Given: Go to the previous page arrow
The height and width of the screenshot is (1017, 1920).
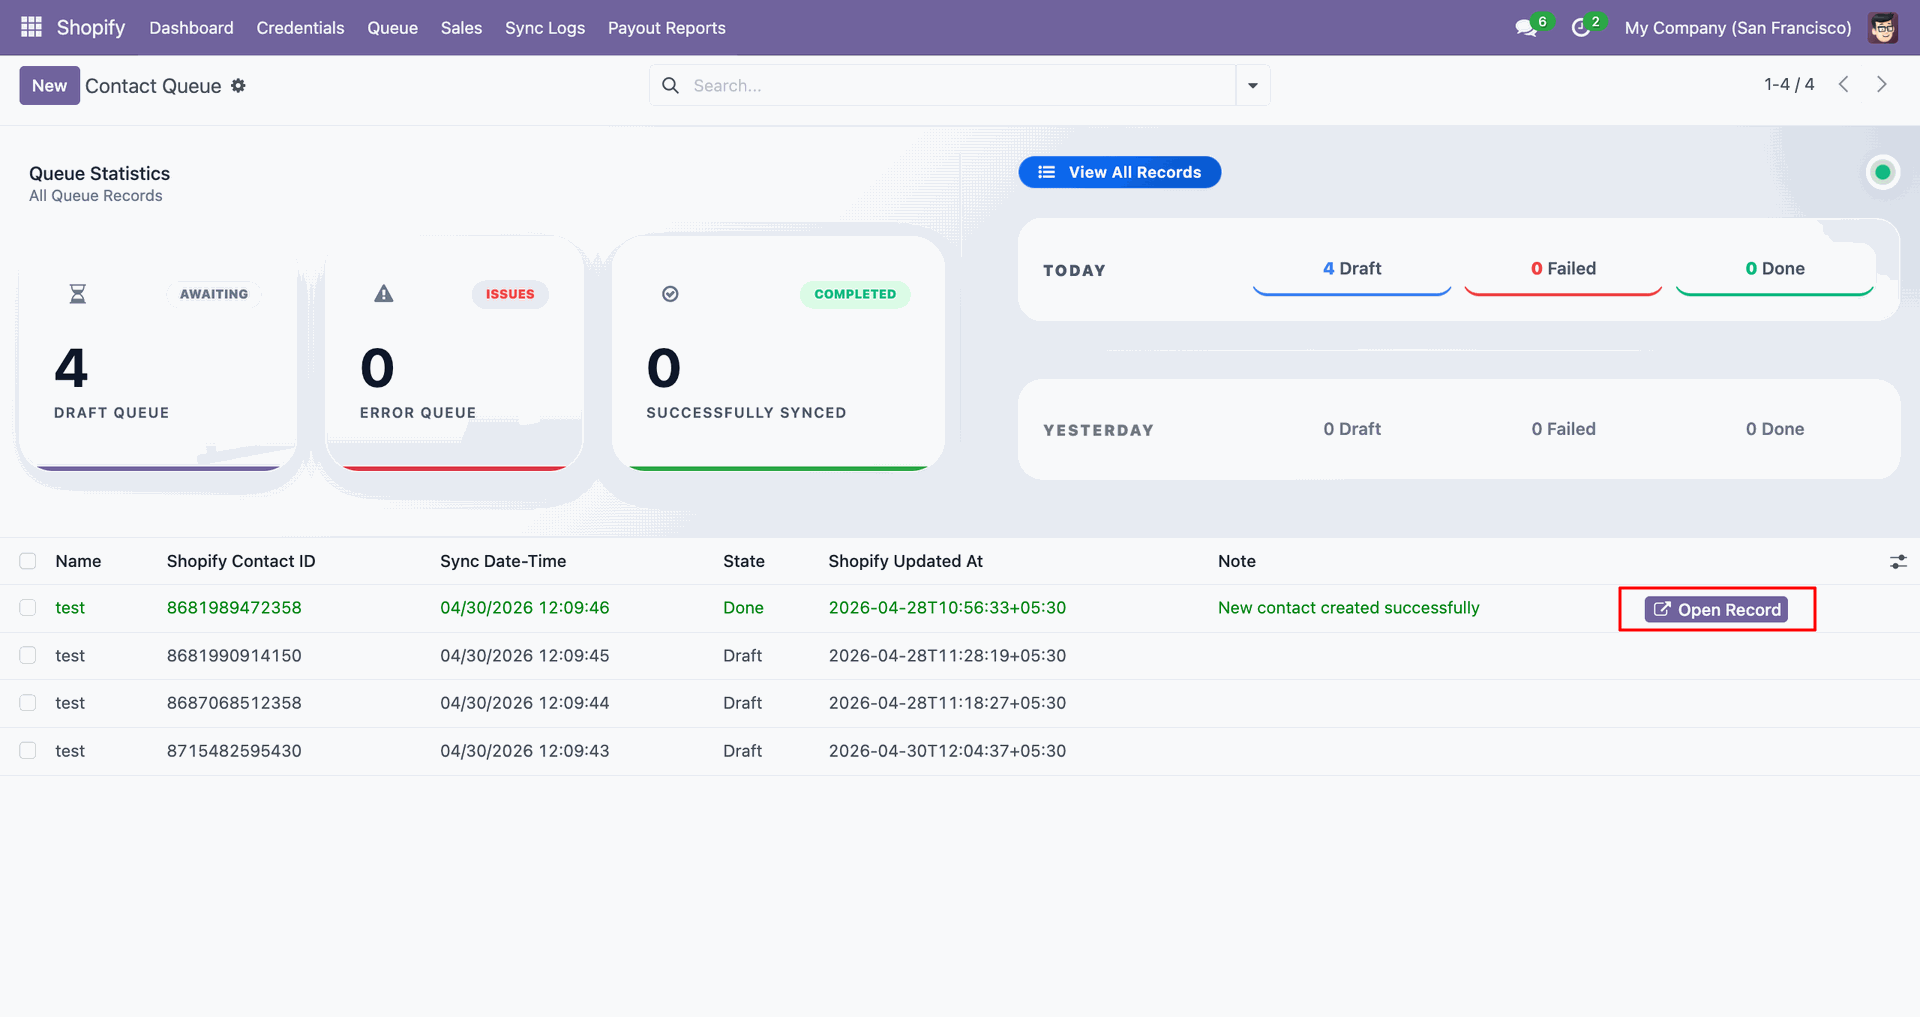Looking at the screenshot, I should click(1843, 85).
